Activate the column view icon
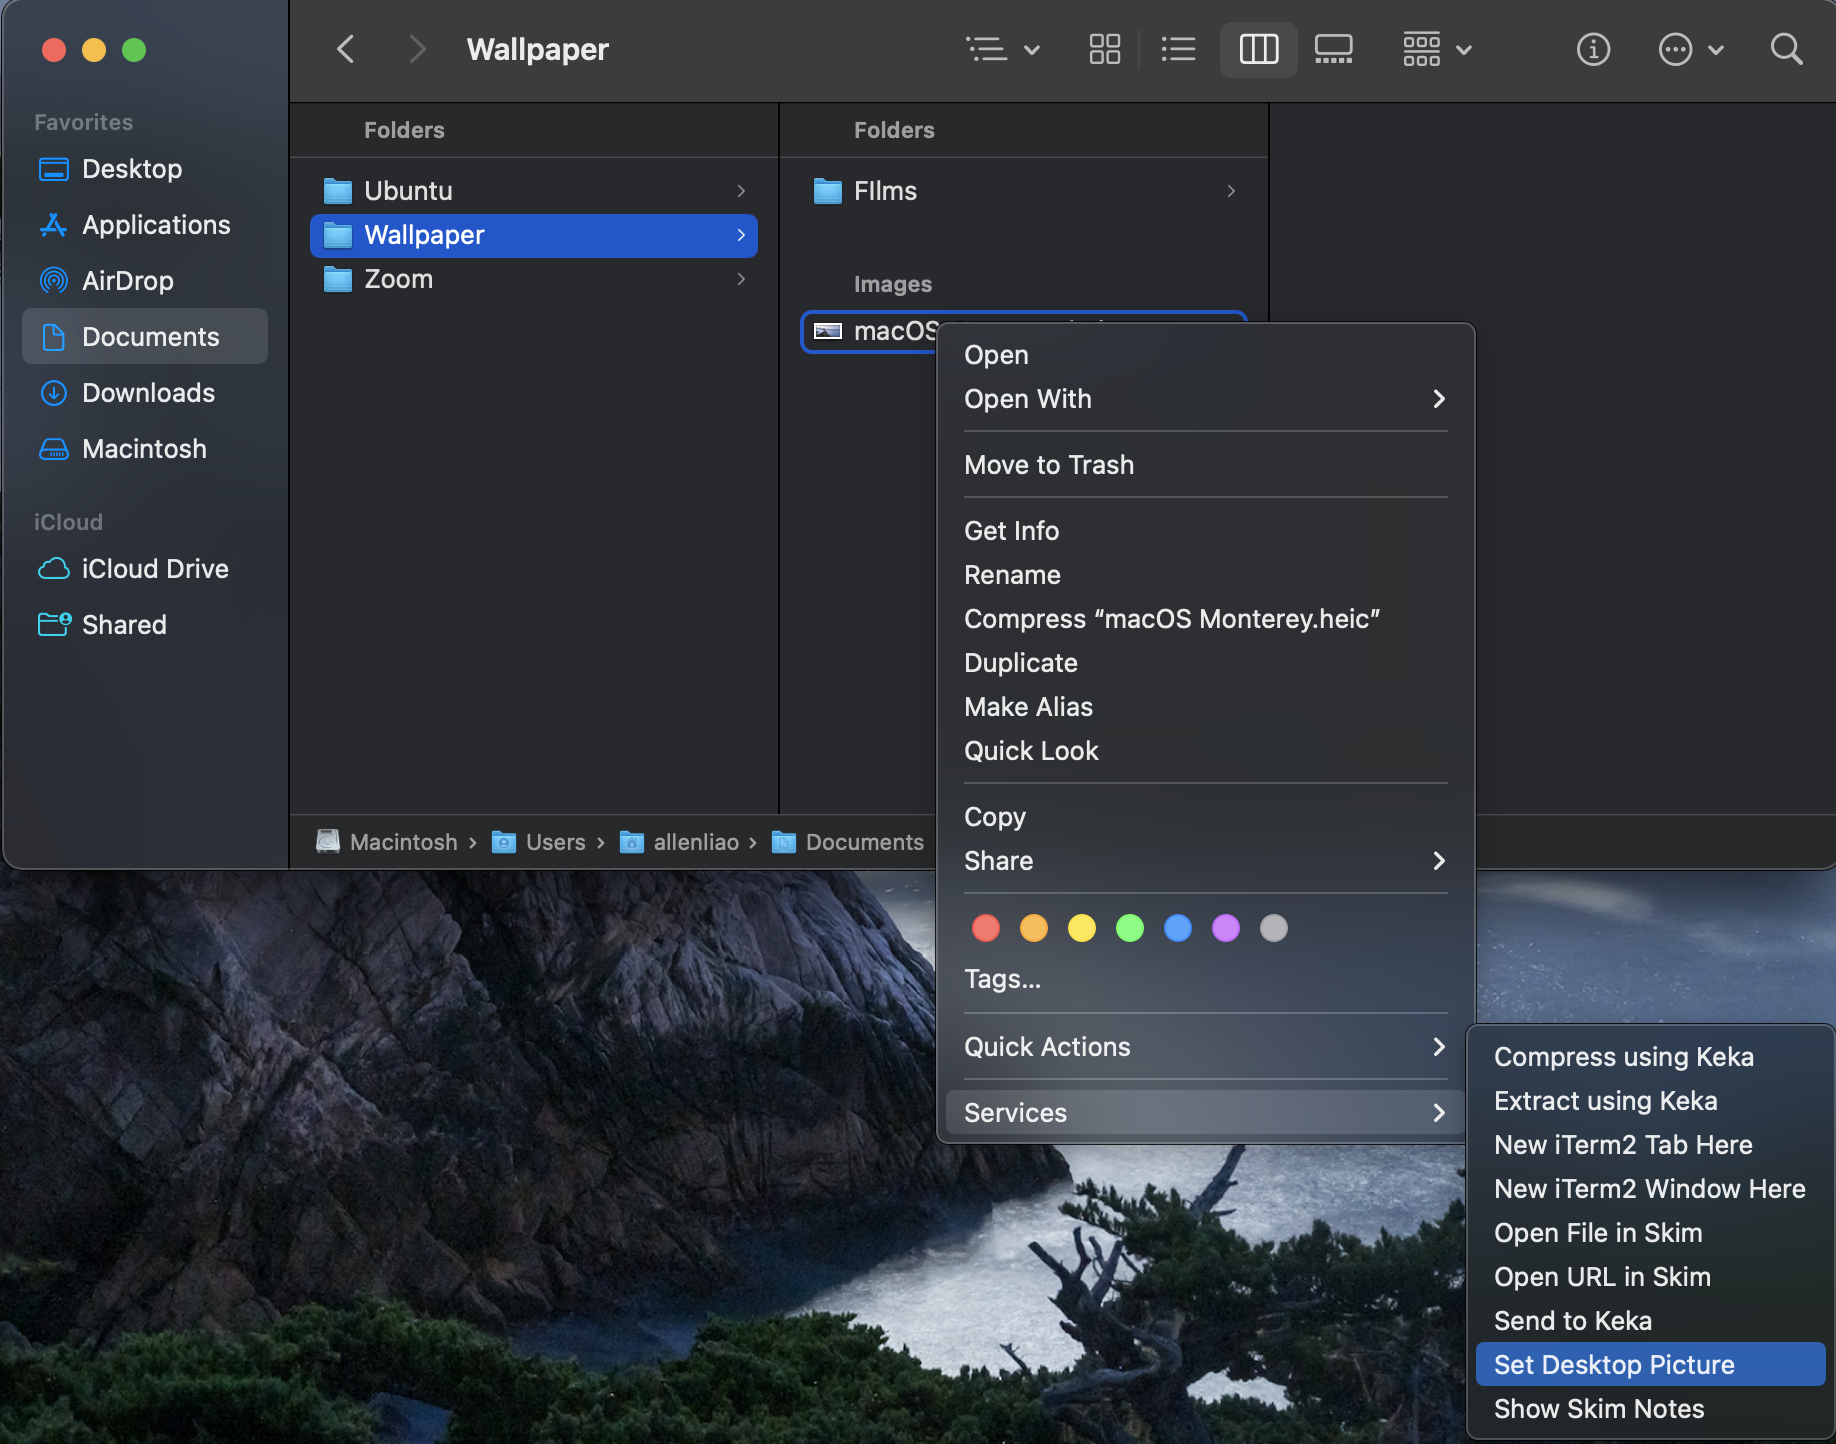This screenshot has height=1444, width=1836. (1258, 48)
